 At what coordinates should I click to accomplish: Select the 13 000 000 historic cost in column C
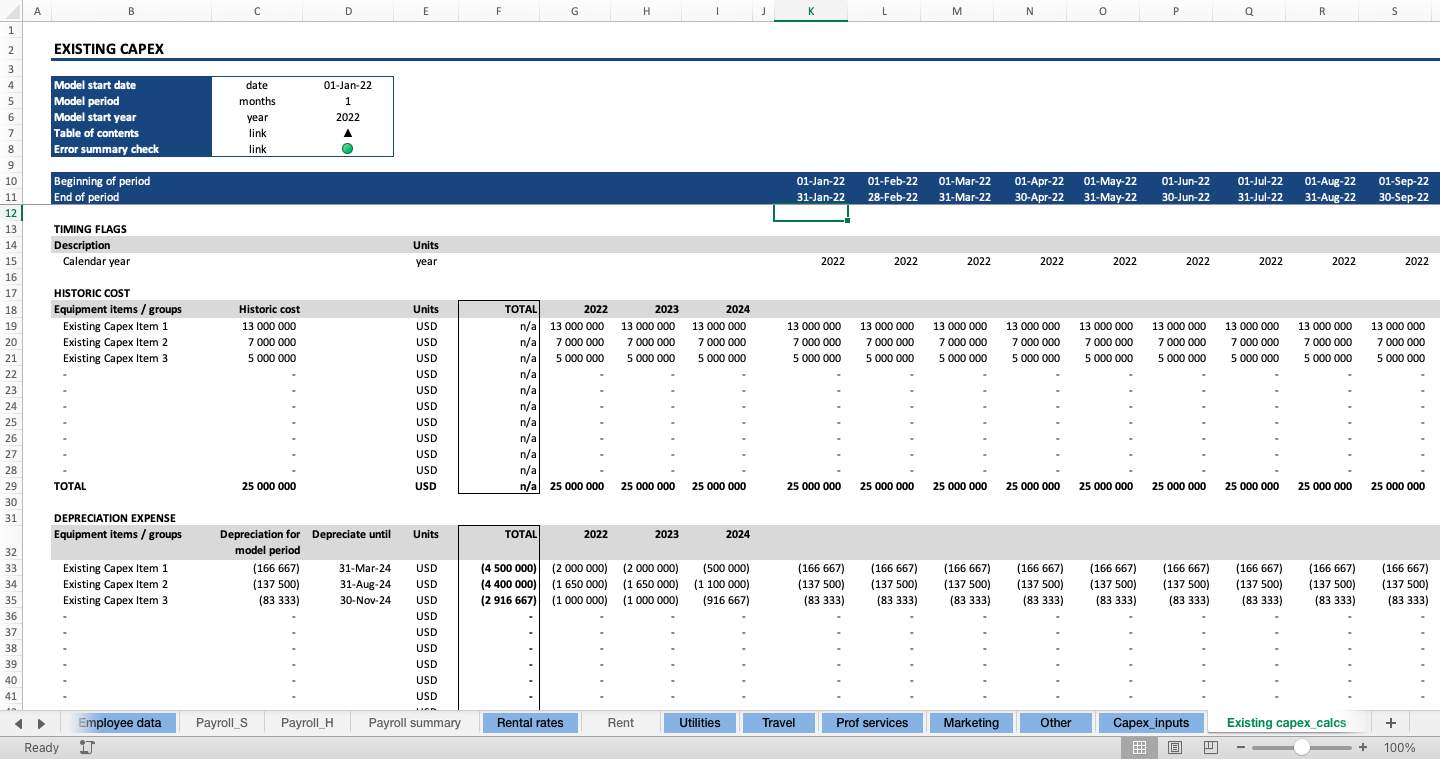point(269,326)
